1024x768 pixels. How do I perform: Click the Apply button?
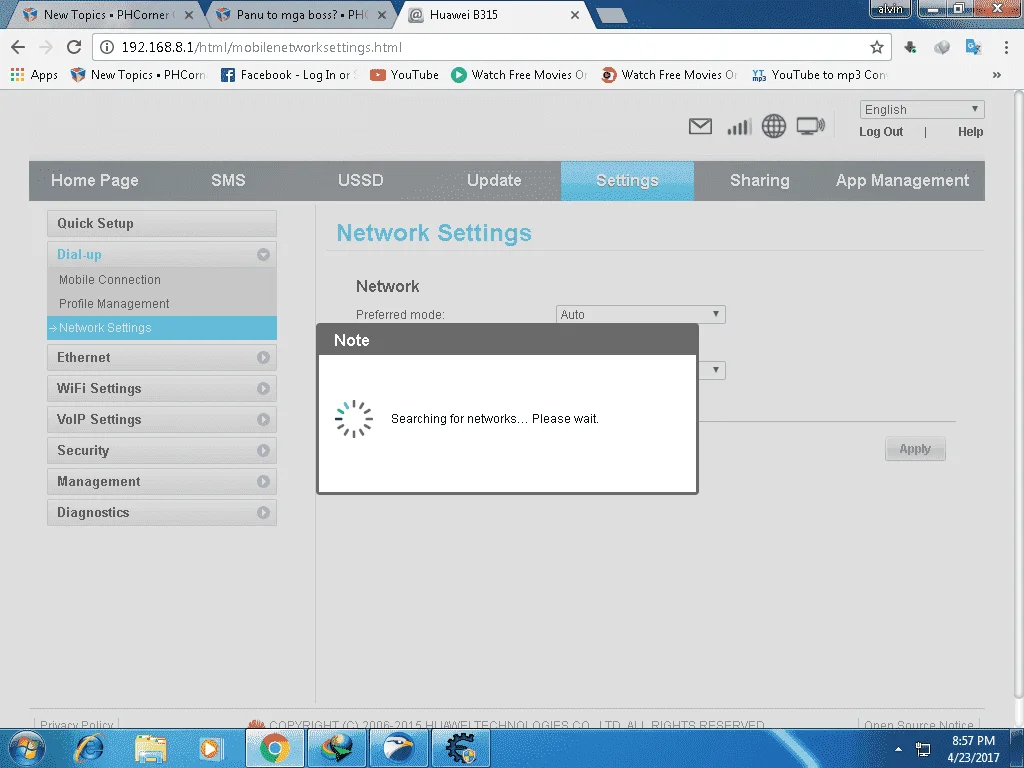(915, 449)
